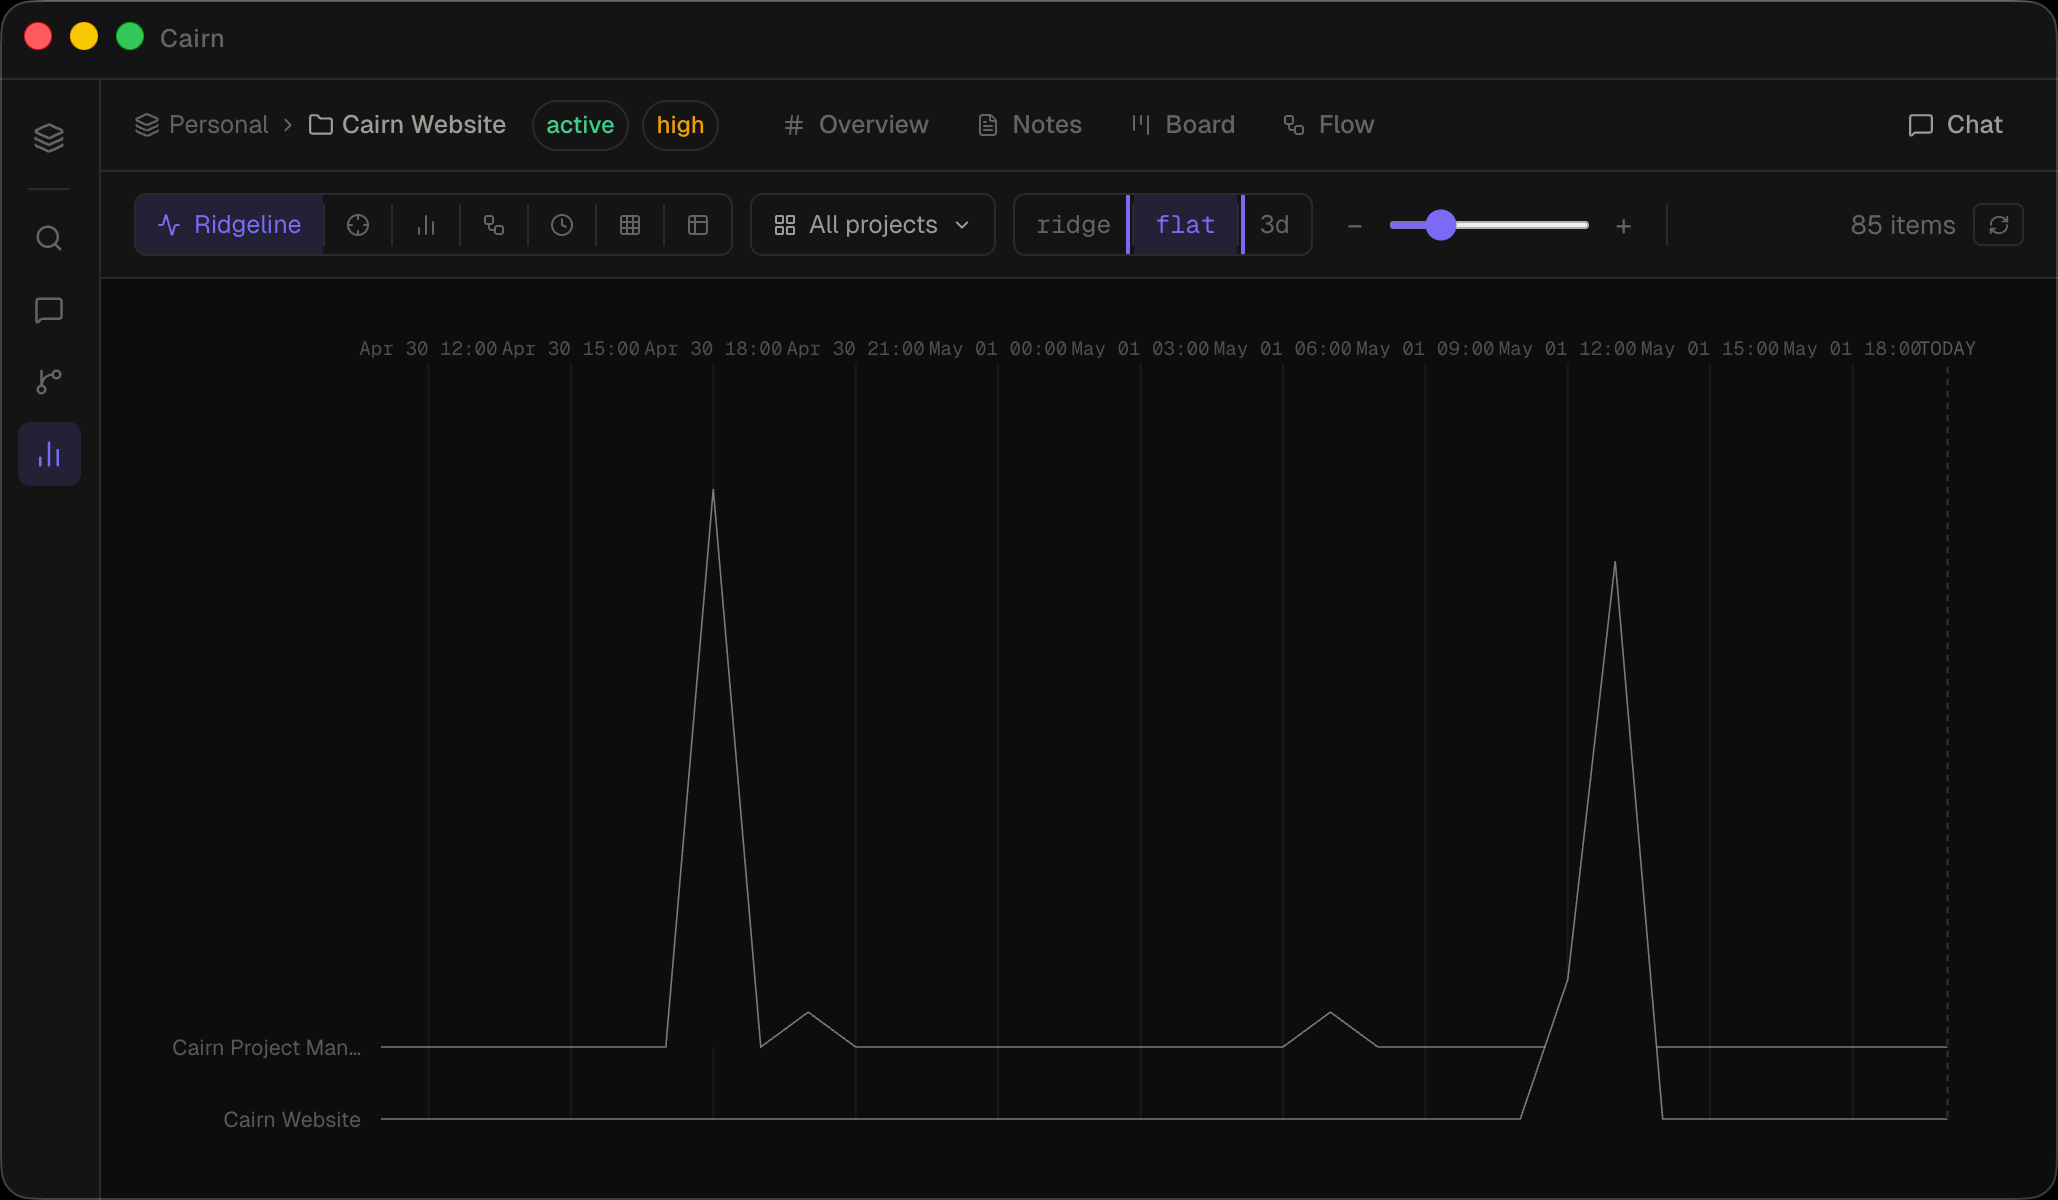Click the May 01 12:00 time label
Viewport: 2058px width, 1200px height.
pos(1567,349)
